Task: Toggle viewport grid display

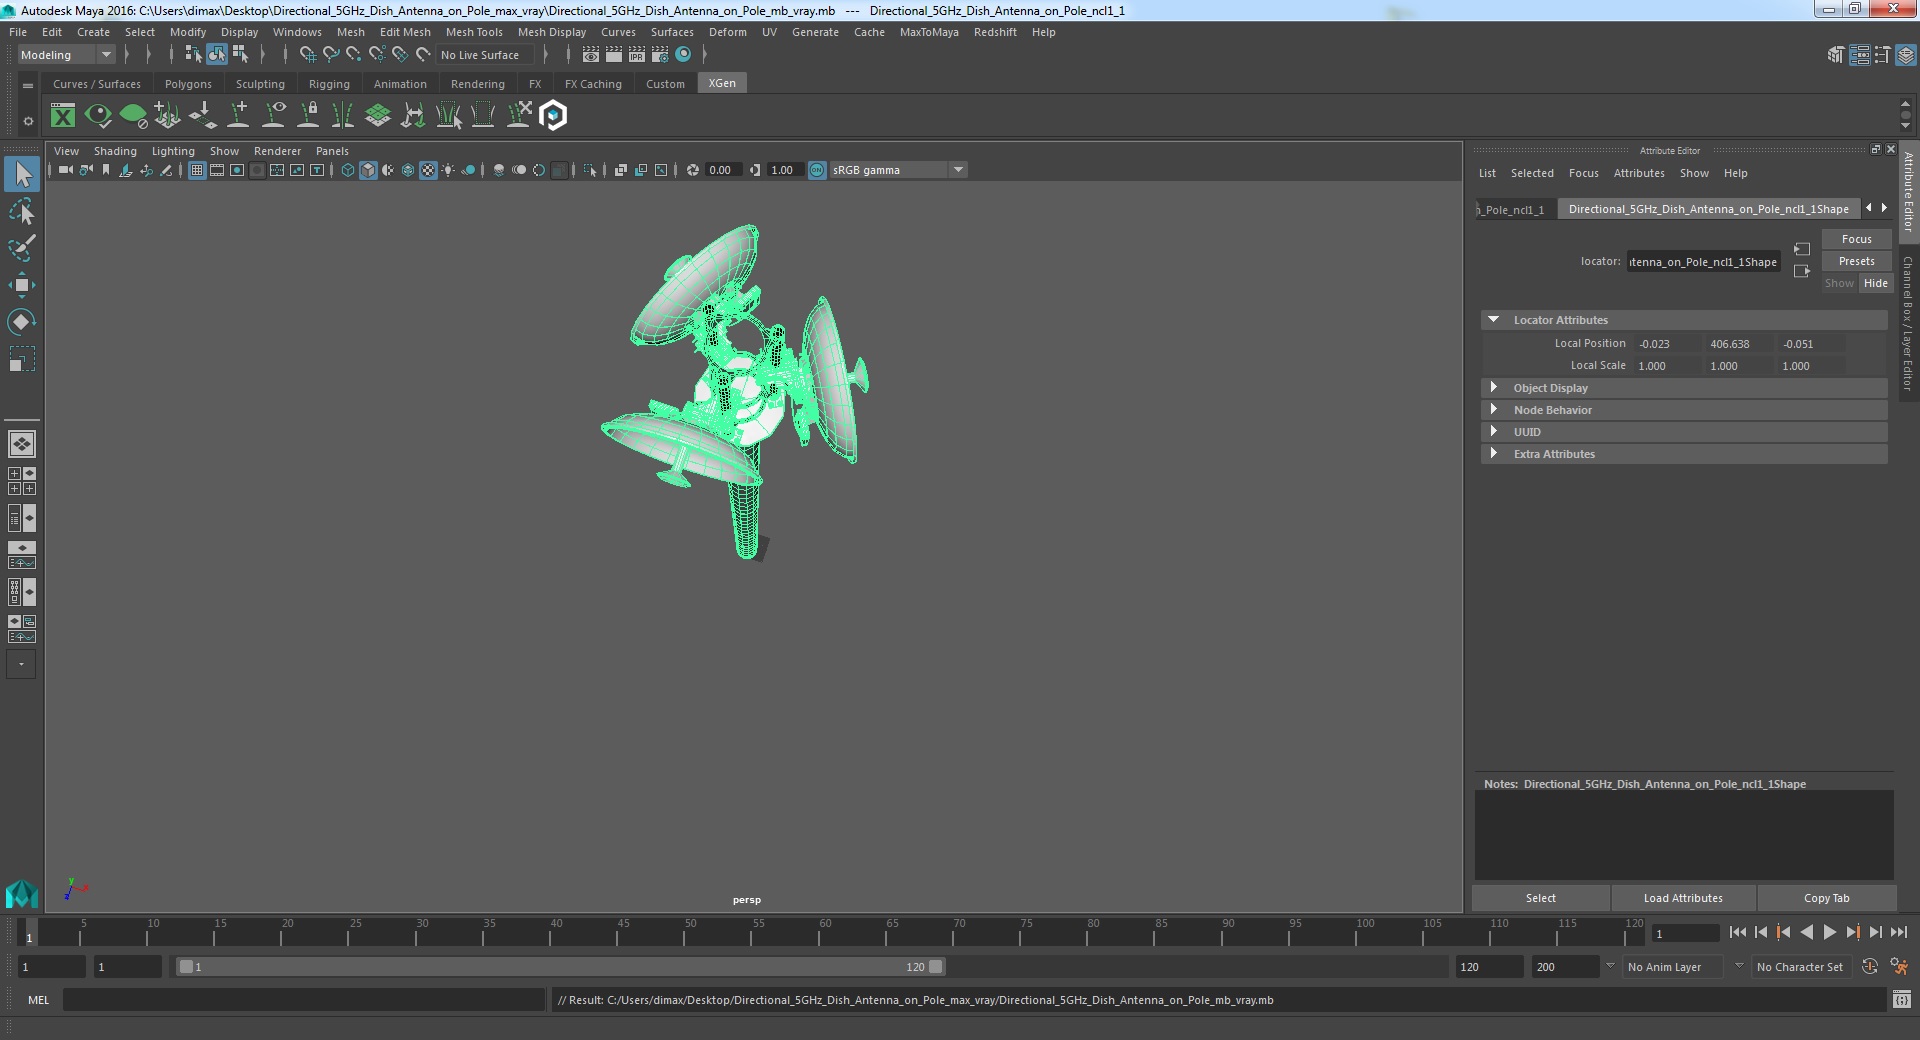Action: 197,170
